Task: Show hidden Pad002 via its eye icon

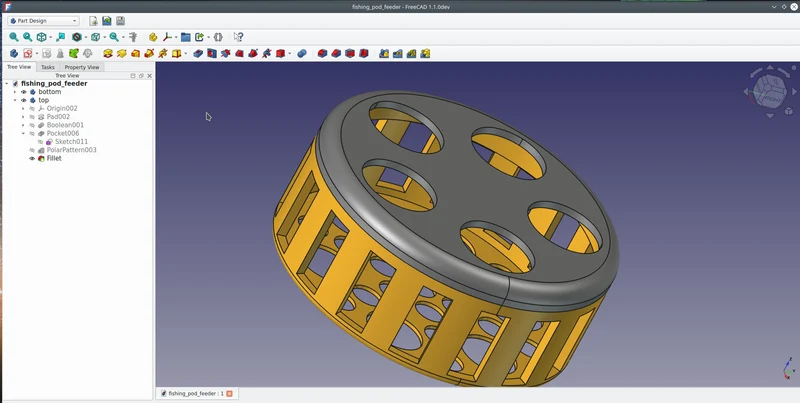Action: [32, 117]
